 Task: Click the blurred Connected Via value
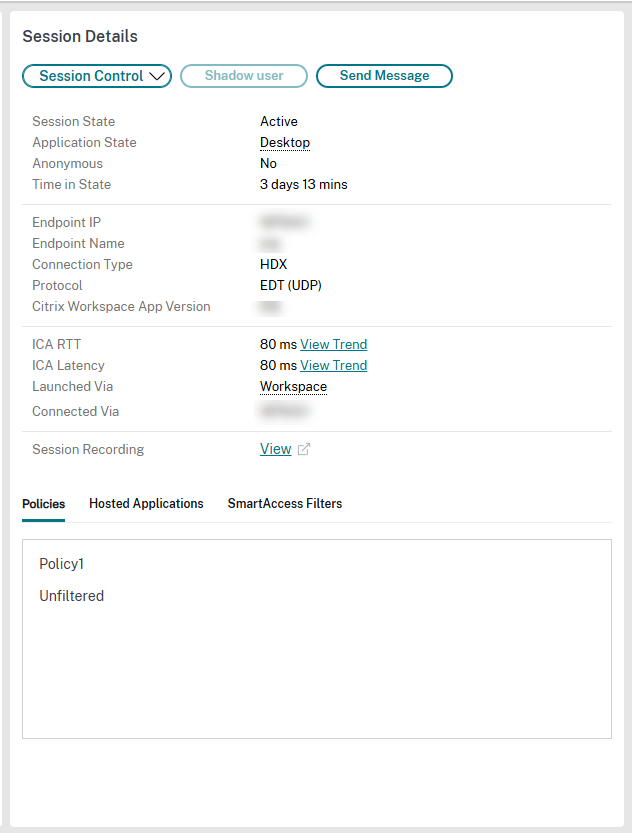(284, 411)
